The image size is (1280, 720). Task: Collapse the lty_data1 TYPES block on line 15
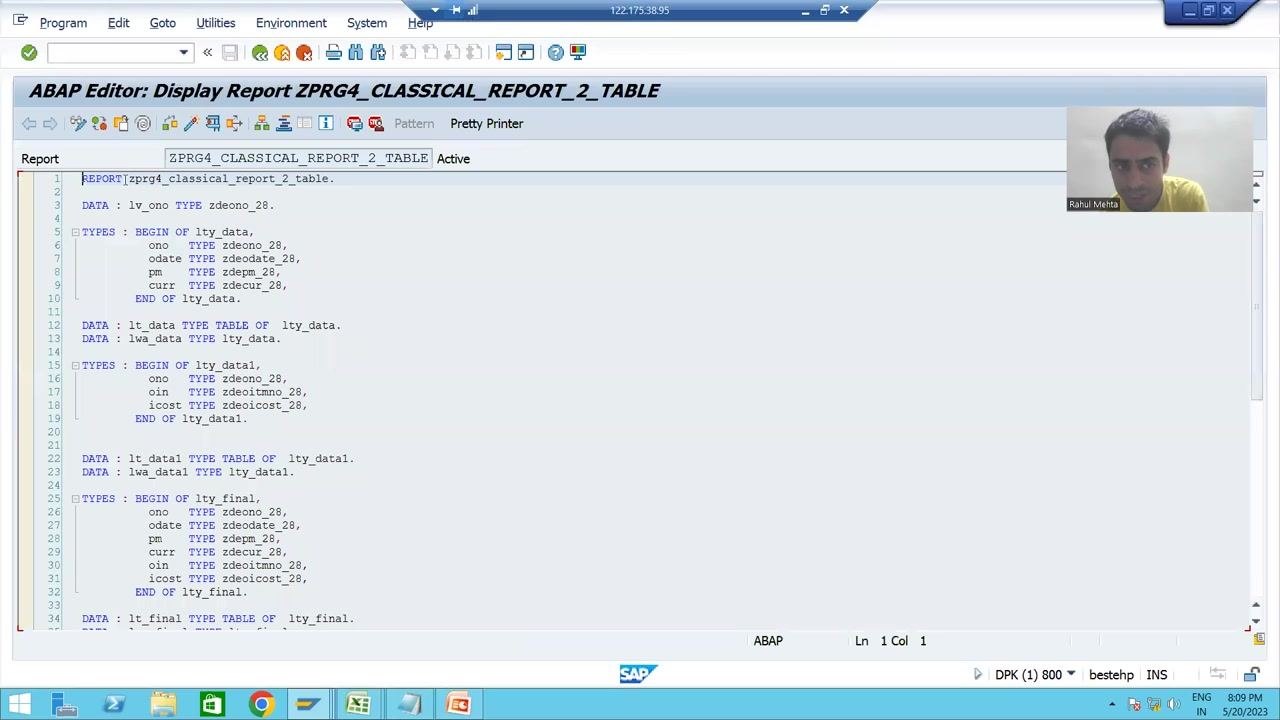[x=75, y=365]
